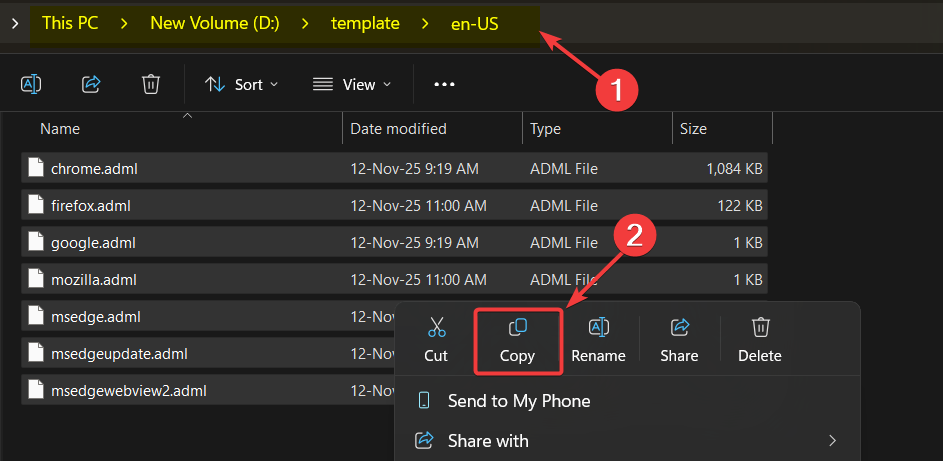Click ADML File type in chrome.adml row
Screen dimensions: 943x461
(564, 169)
